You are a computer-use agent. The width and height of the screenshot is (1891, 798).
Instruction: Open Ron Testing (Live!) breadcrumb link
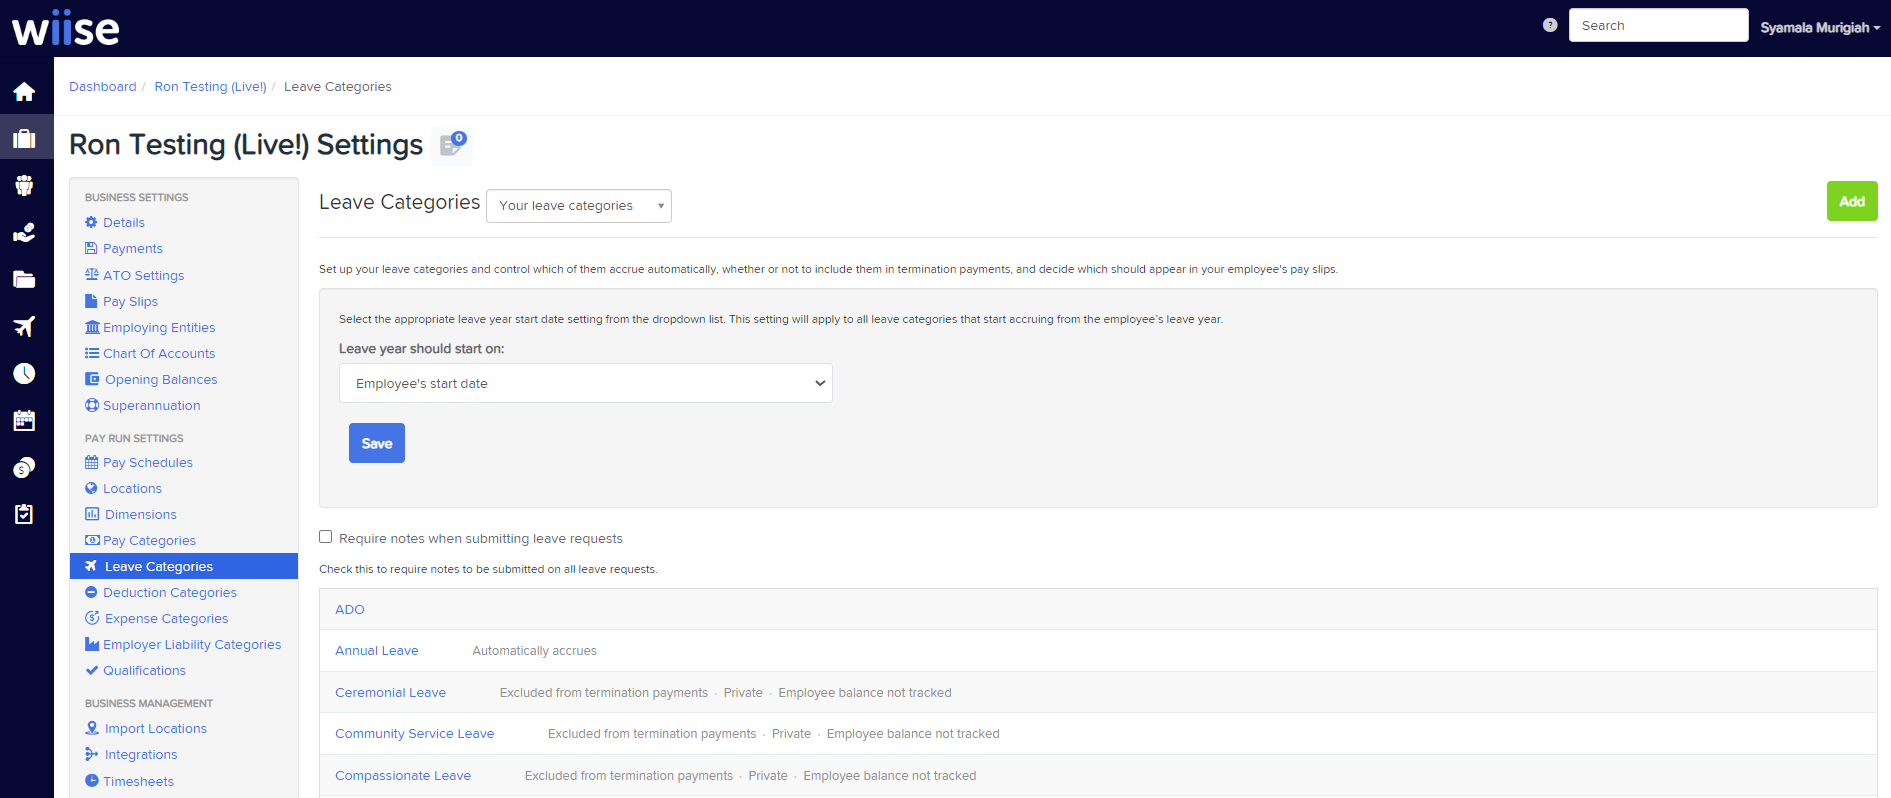210,87
